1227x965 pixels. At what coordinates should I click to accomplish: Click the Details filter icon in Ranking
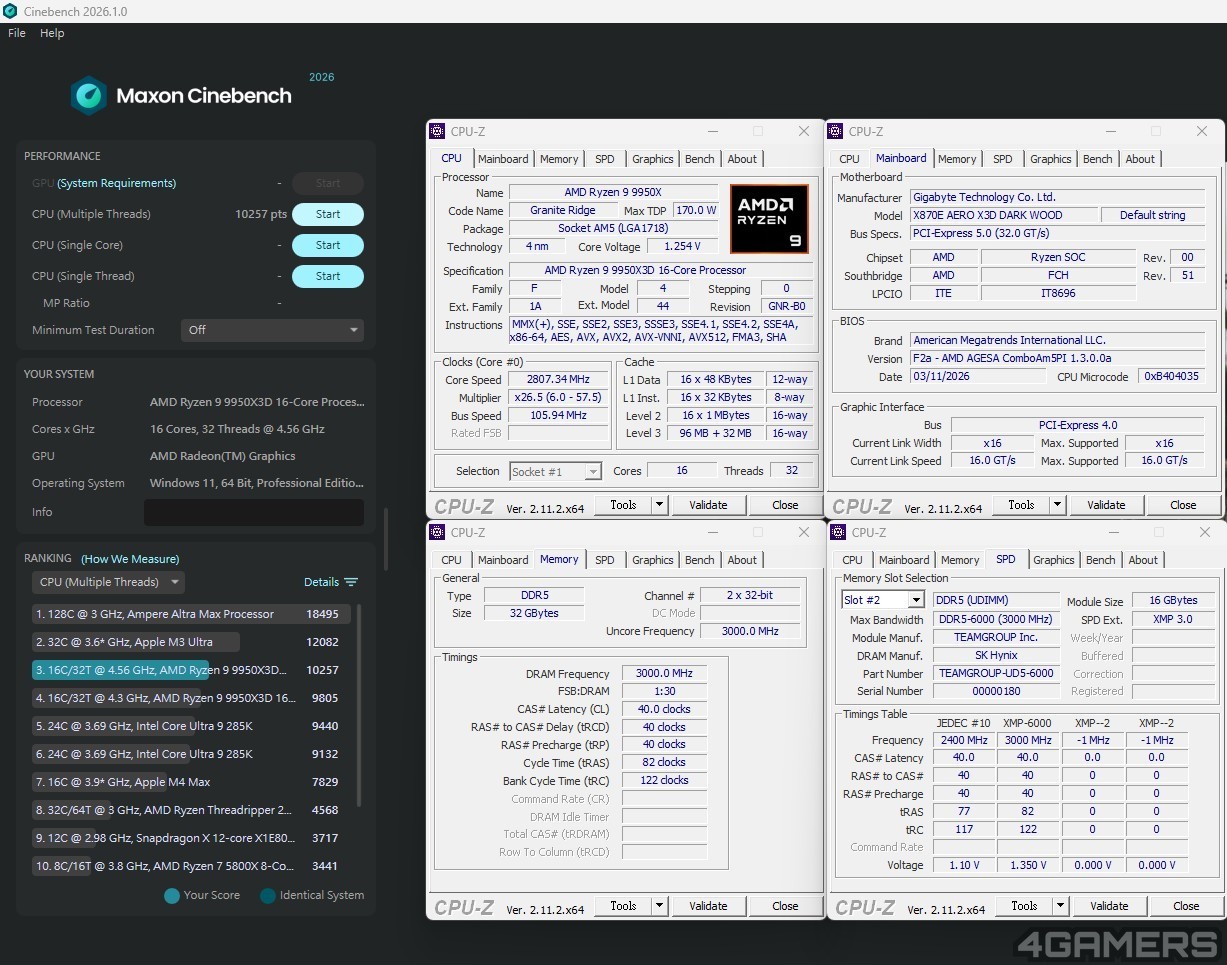(x=351, y=582)
